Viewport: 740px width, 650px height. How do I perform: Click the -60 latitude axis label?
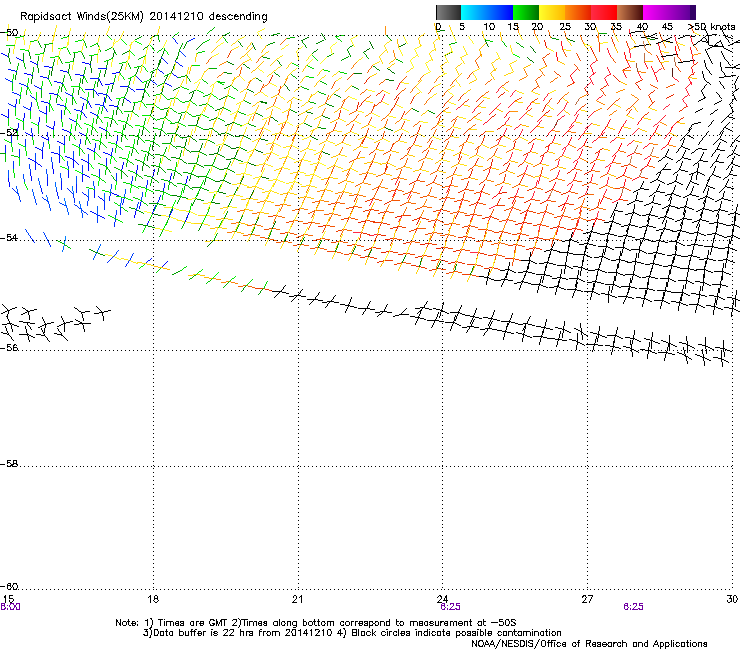(x=9, y=586)
